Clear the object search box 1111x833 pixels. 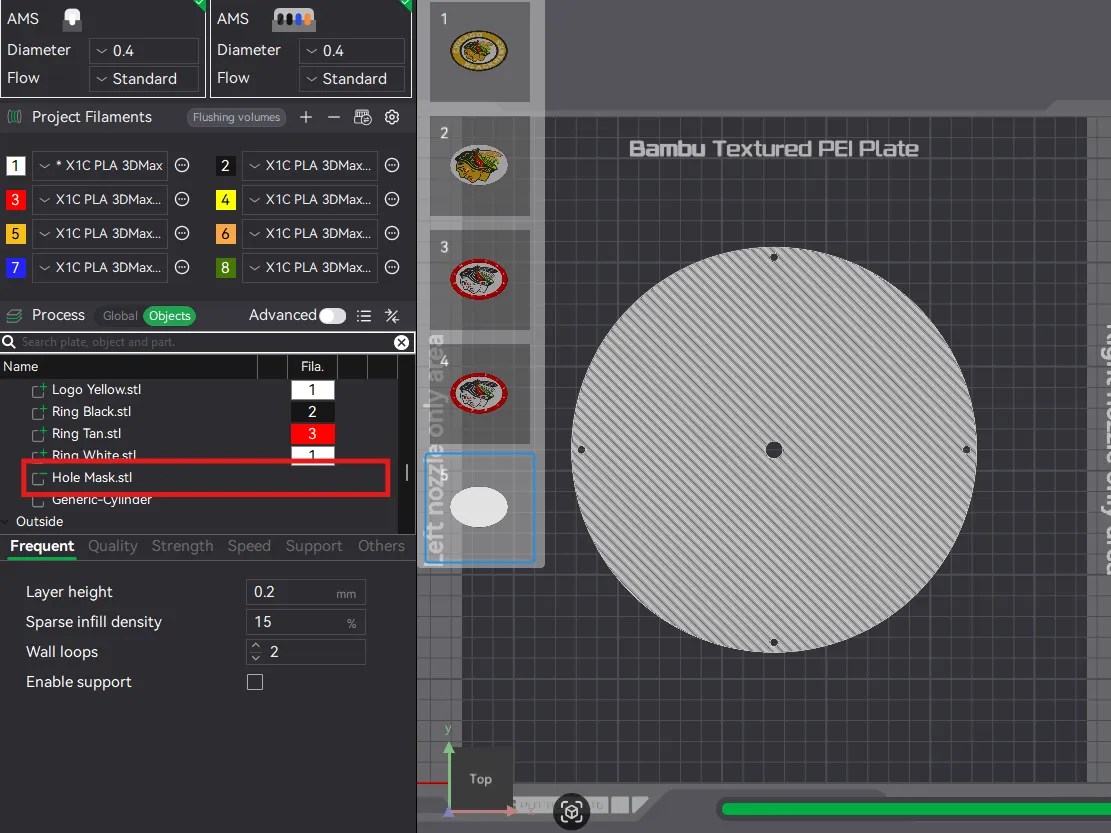pos(401,342)
